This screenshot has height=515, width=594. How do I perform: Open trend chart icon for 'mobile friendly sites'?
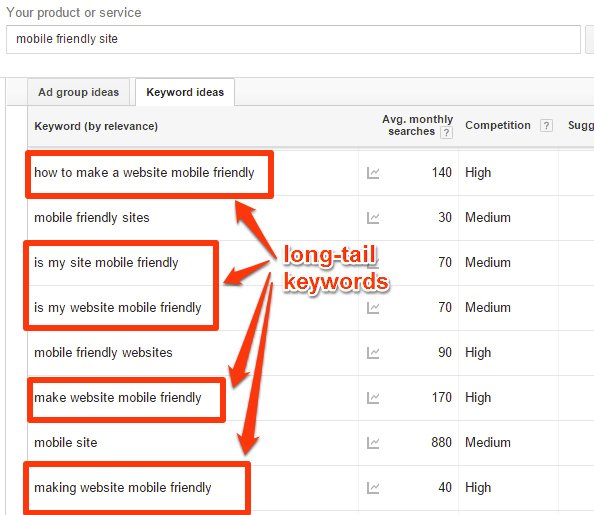373,218
